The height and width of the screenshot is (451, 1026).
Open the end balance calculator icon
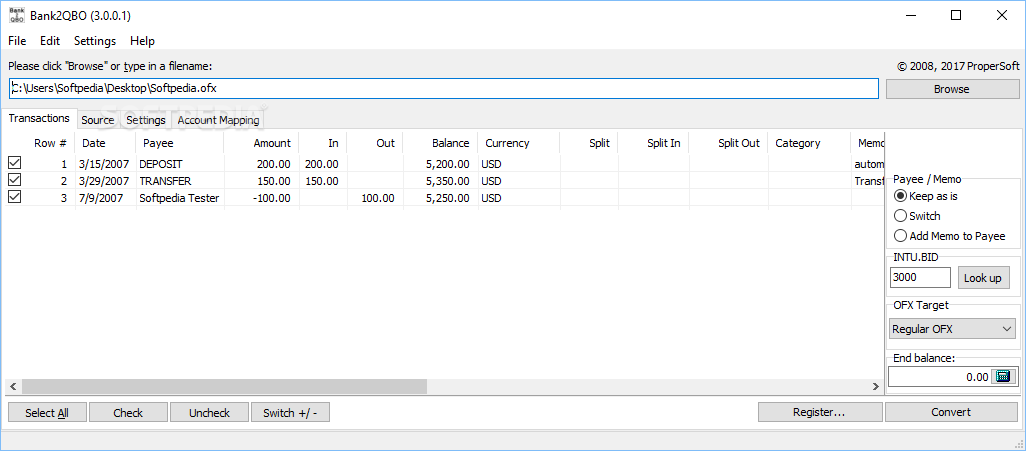tap(1001, 376)
